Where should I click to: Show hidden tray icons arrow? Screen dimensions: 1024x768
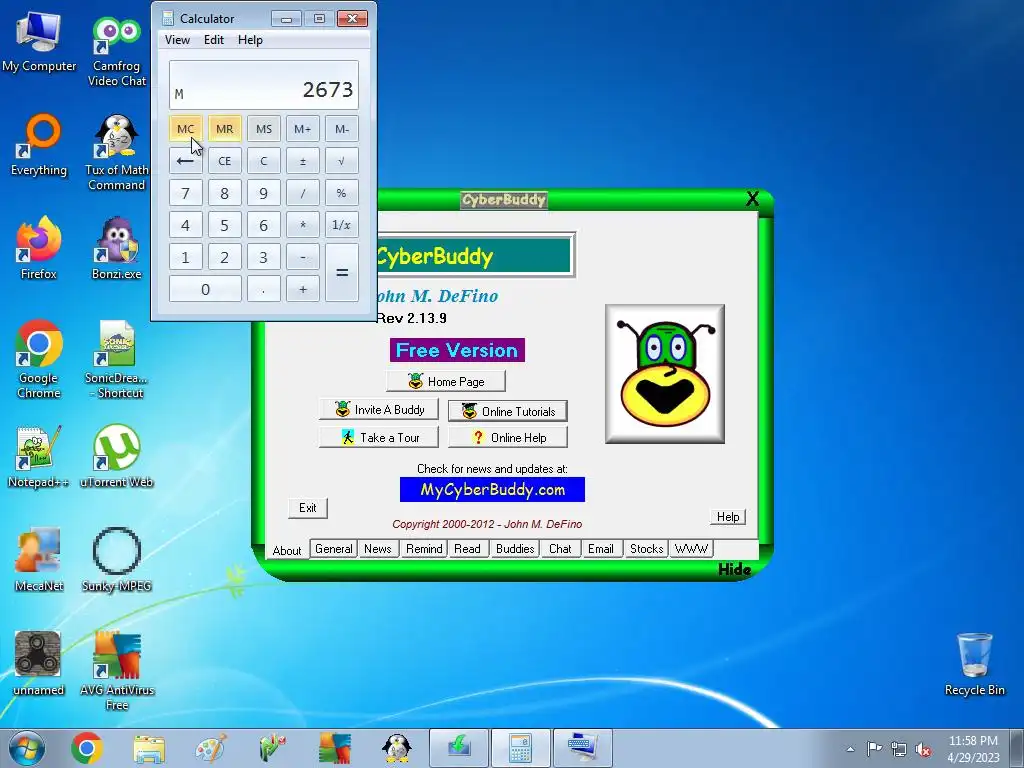[x=850, y=749]
